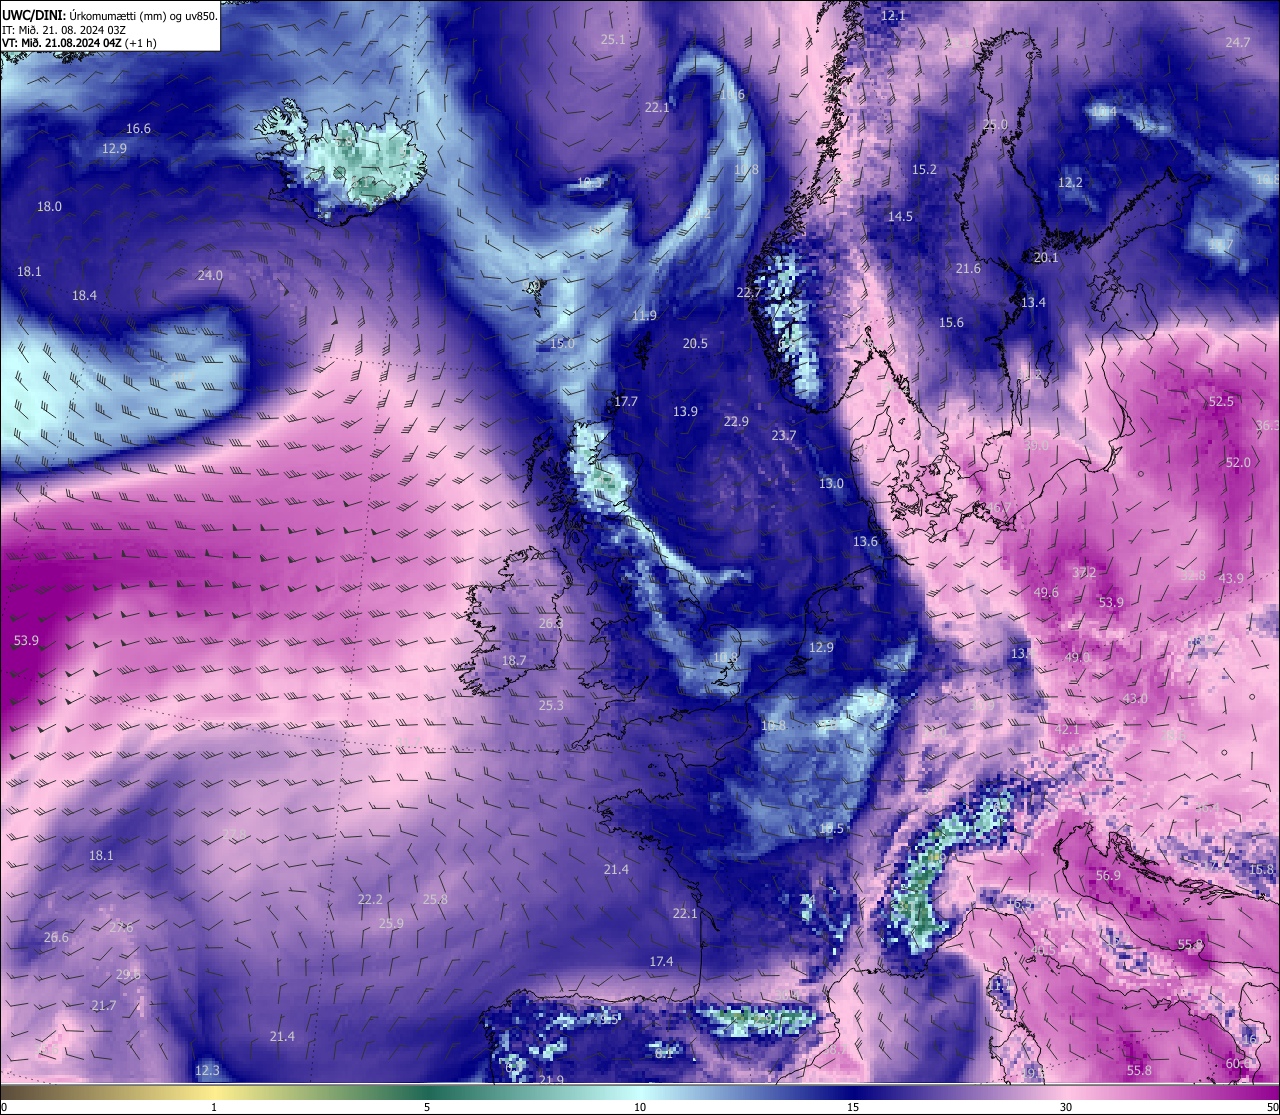Click the 13.9 value label

tap(685, 412)
